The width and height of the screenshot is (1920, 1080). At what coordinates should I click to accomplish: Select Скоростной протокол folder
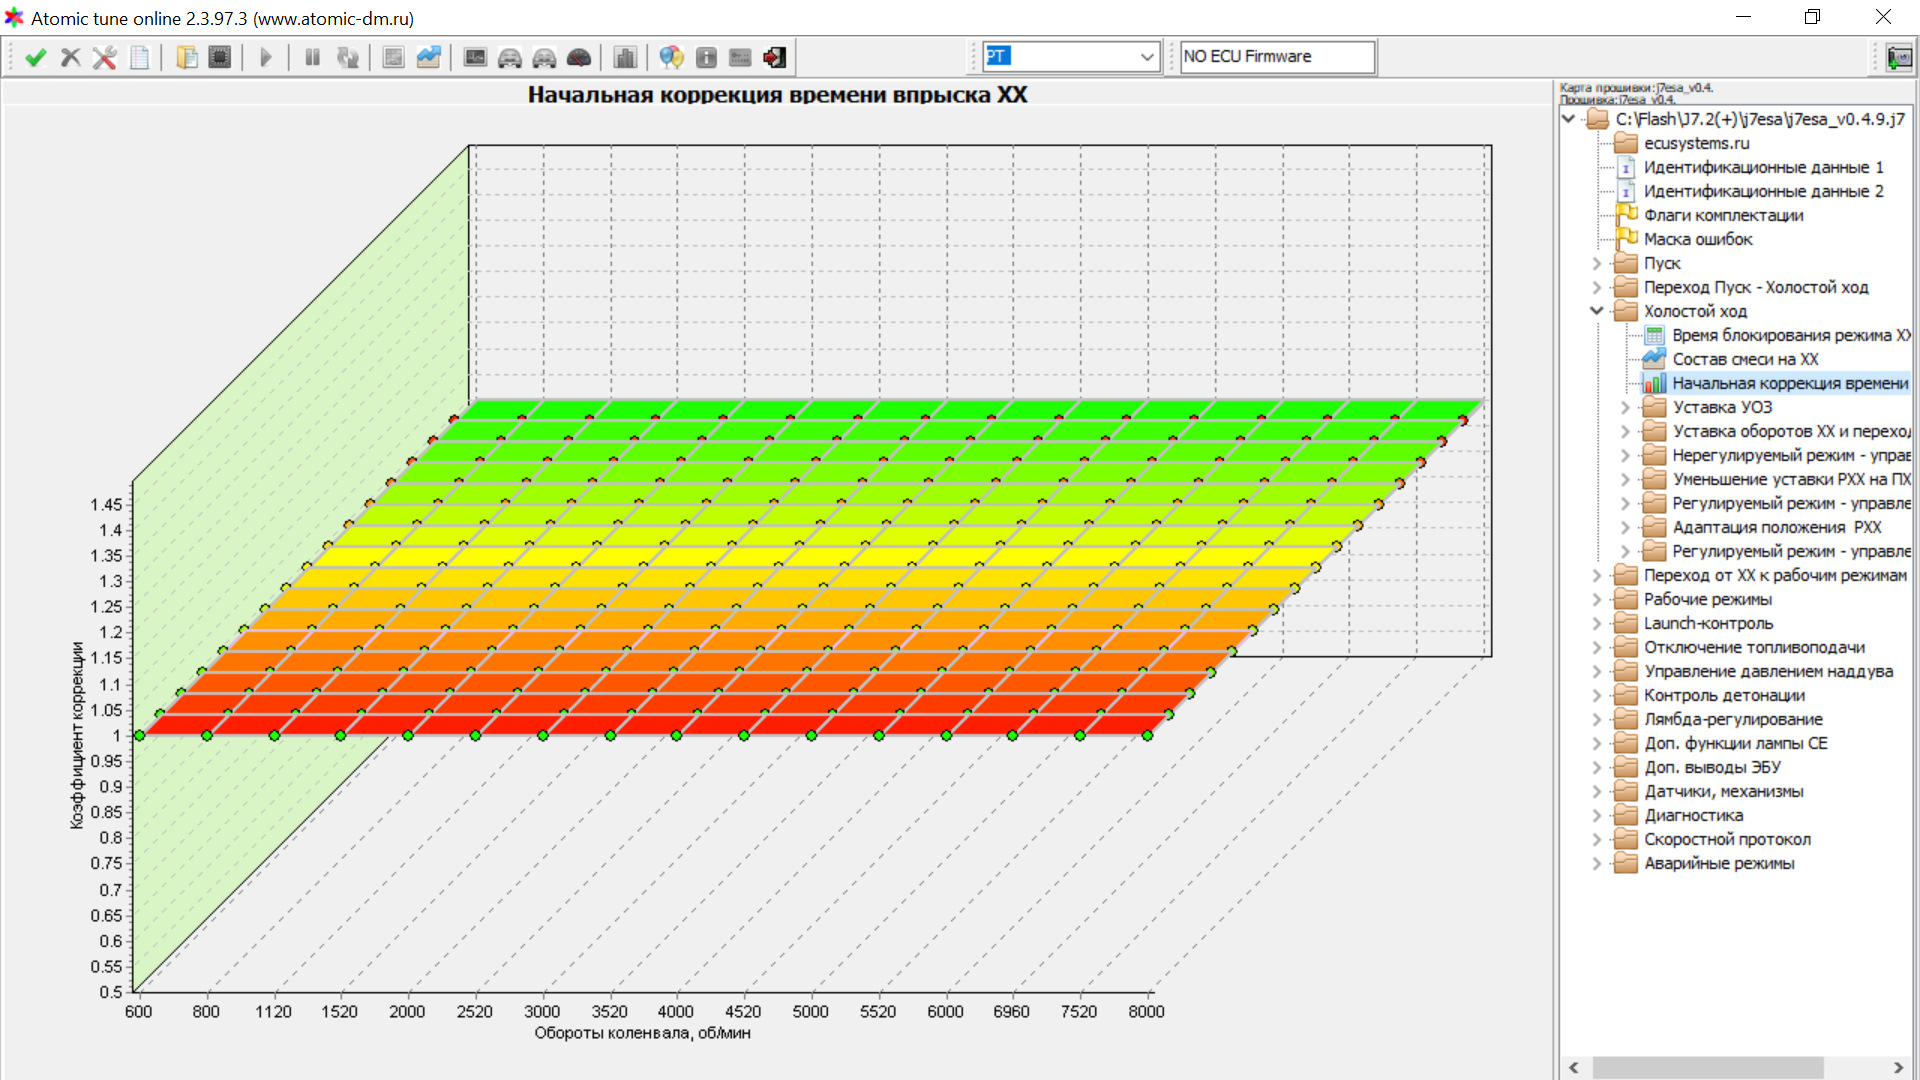(x=1727, y=839)
